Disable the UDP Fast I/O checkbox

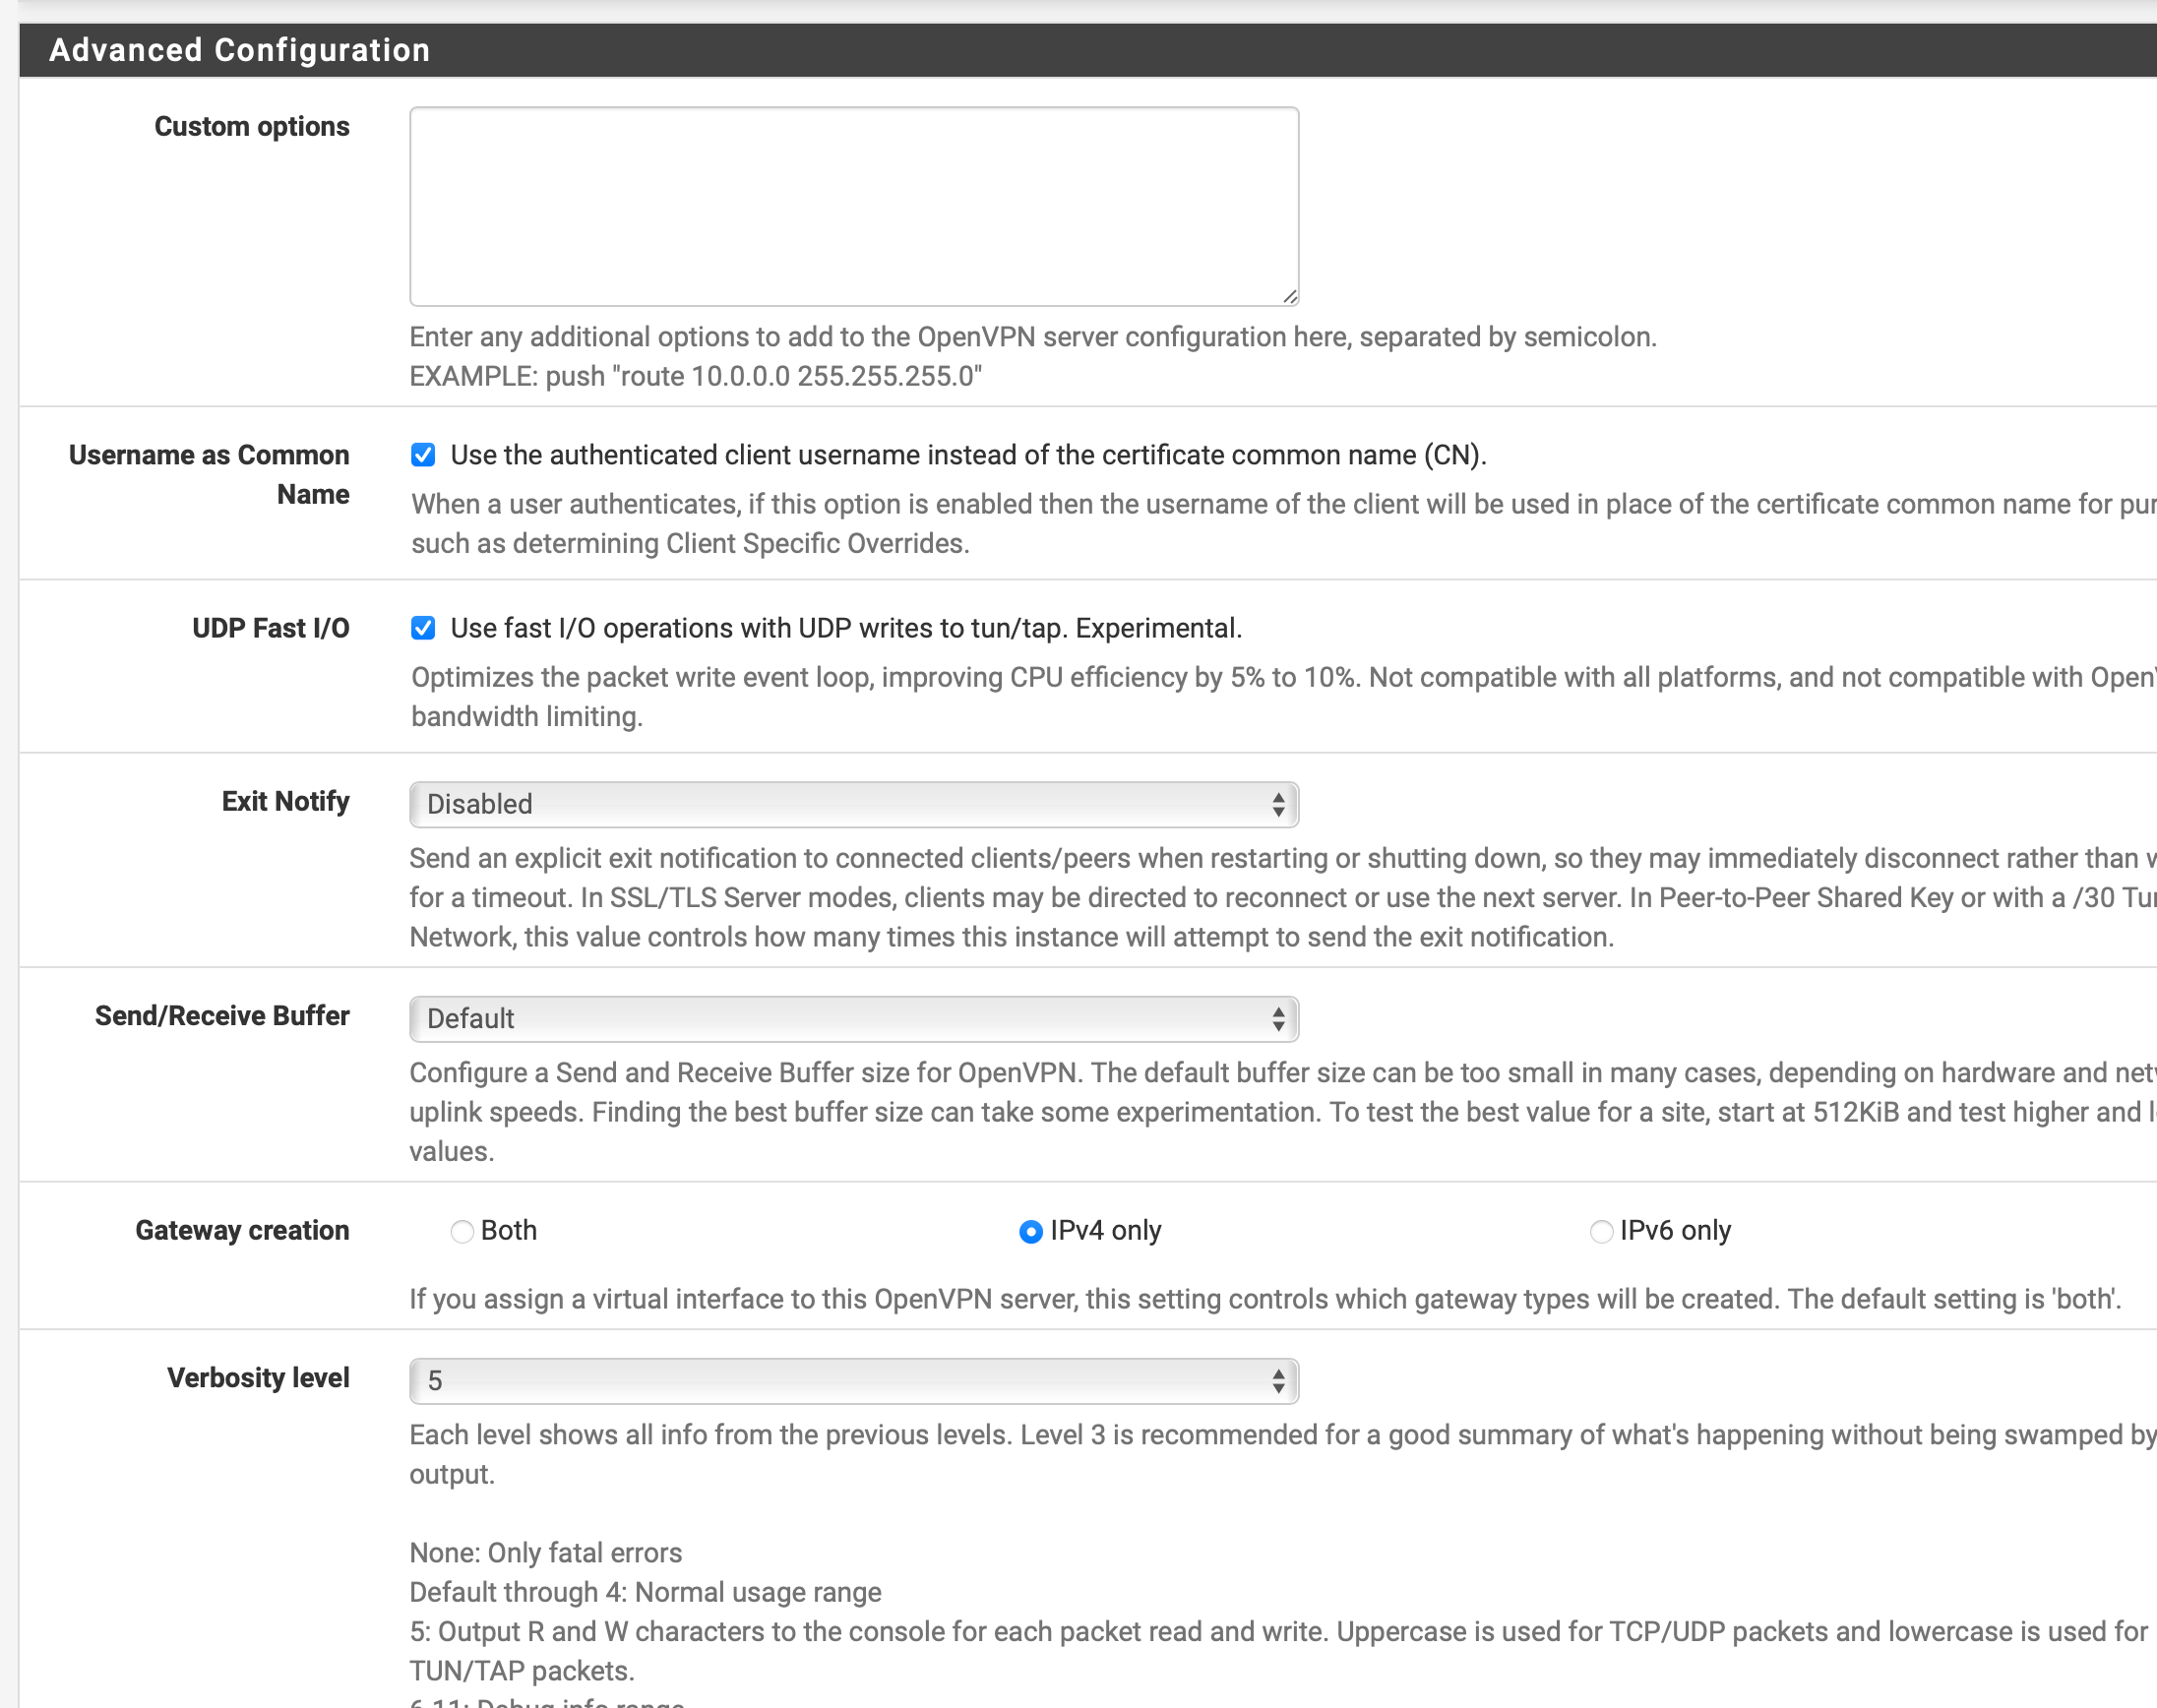[423, 628]
